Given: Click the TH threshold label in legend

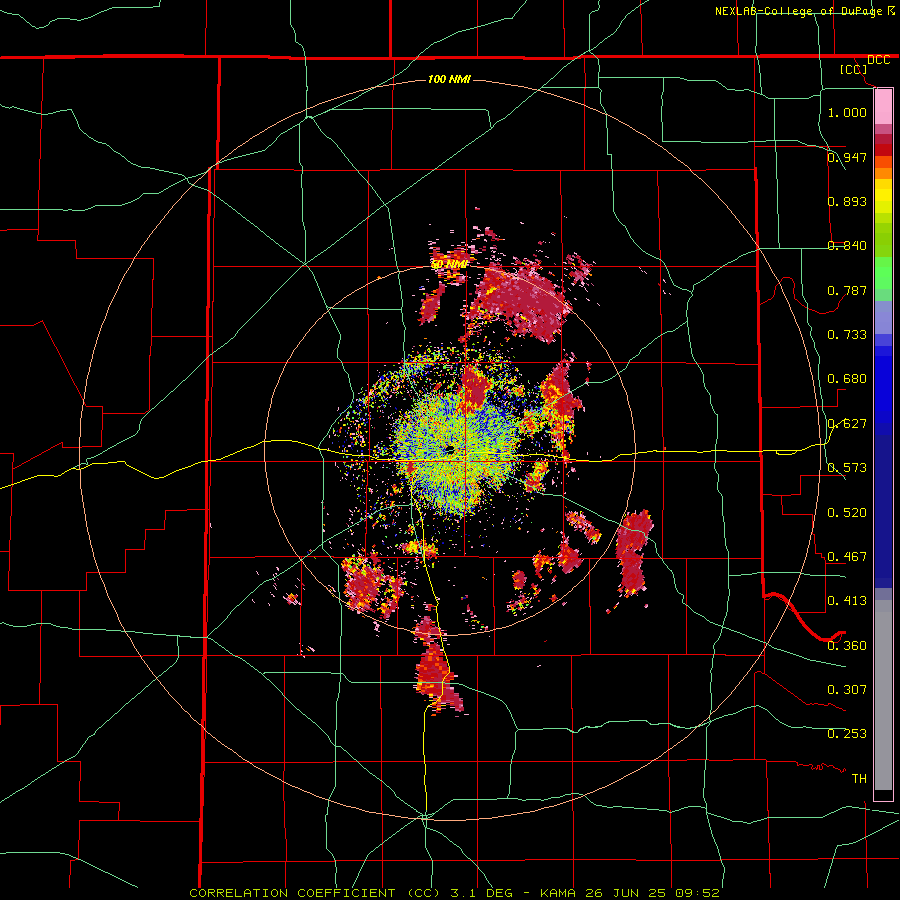Looking at the screenshot, I should click(859, 779).
